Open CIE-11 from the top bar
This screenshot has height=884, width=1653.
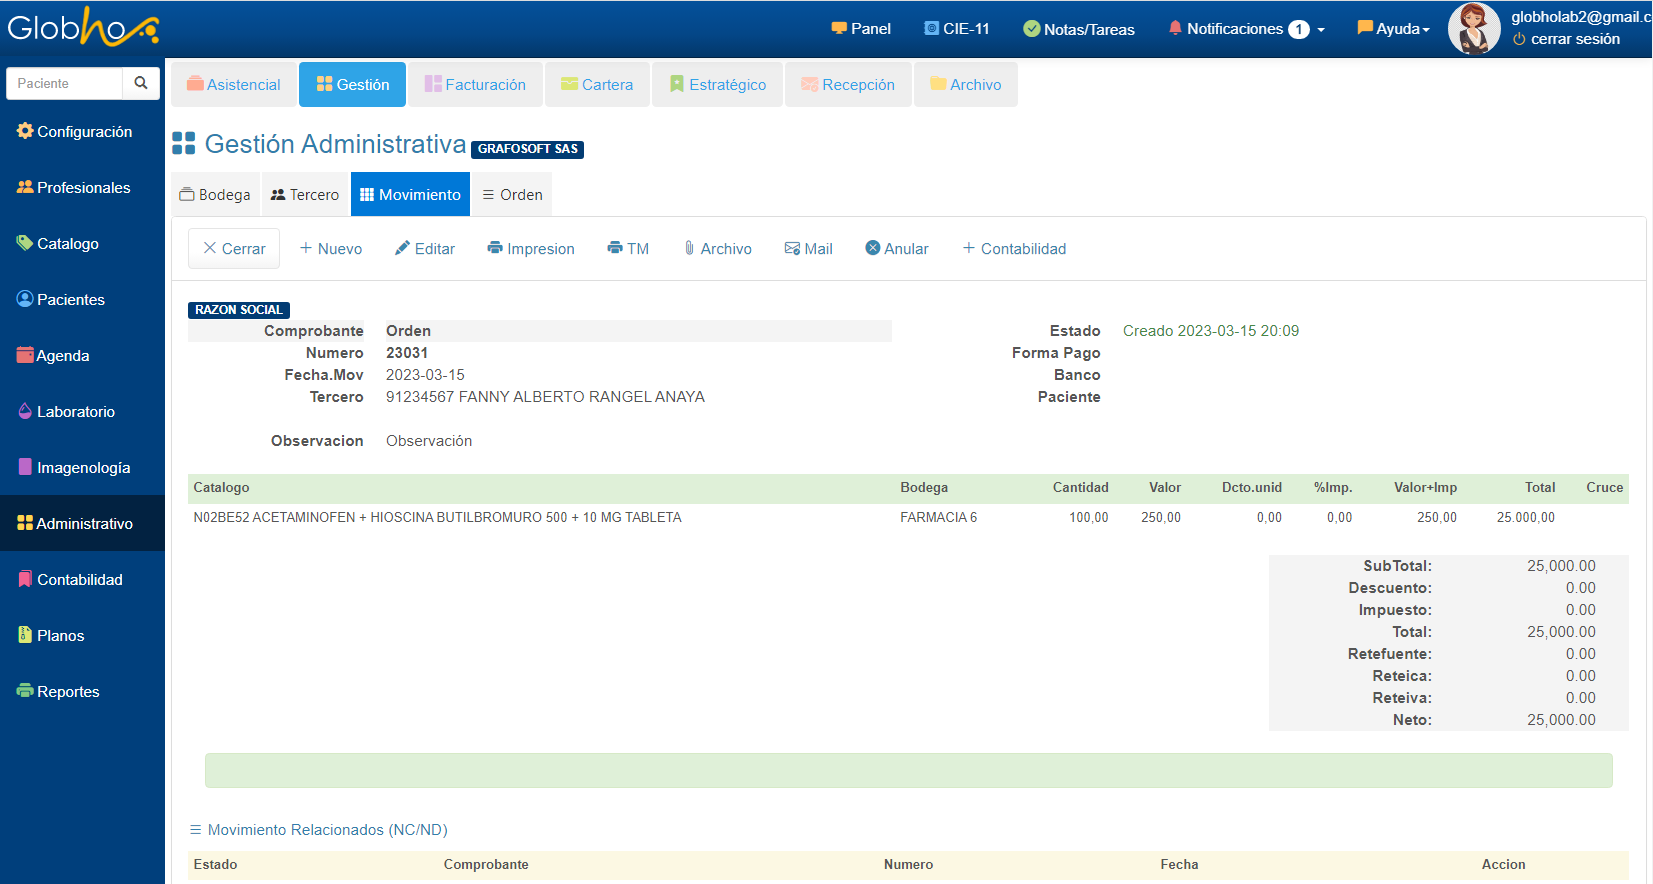(957, 29)
